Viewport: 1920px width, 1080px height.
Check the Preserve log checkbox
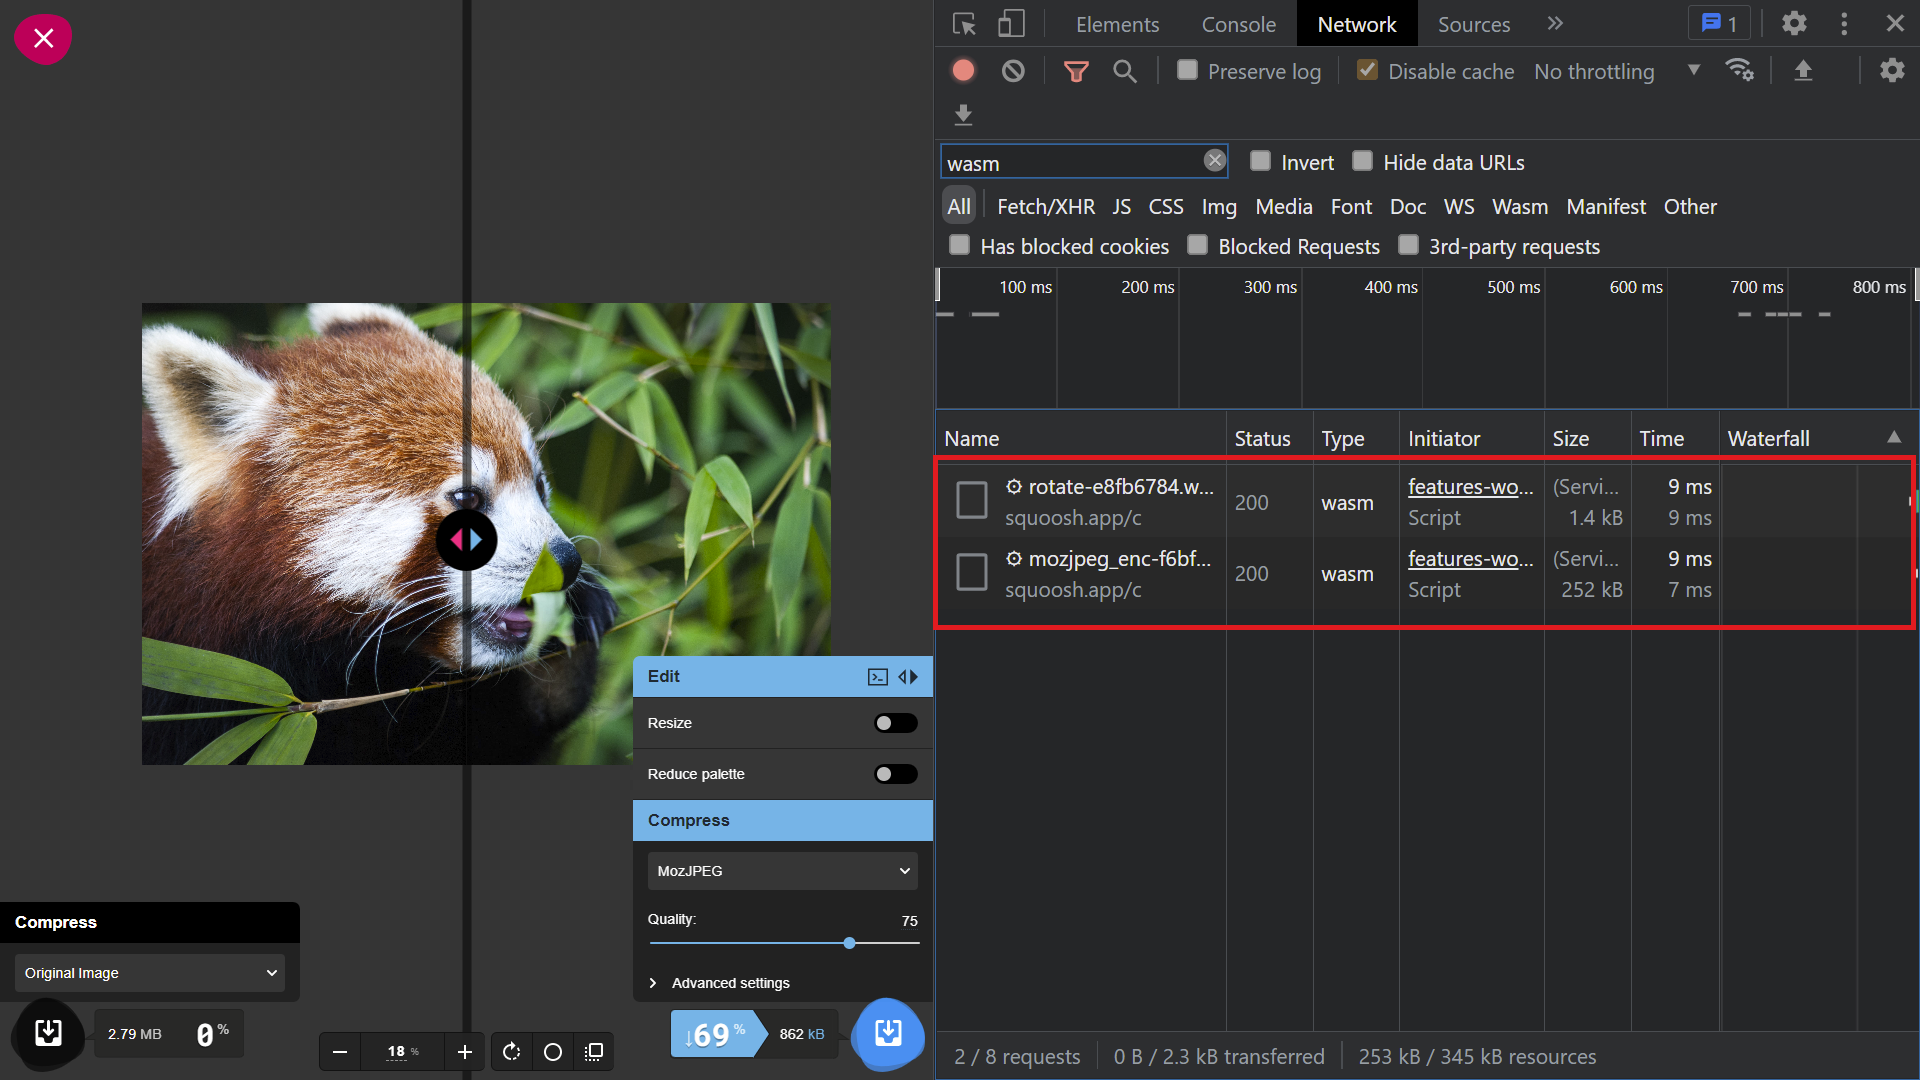click(1187, 70)
